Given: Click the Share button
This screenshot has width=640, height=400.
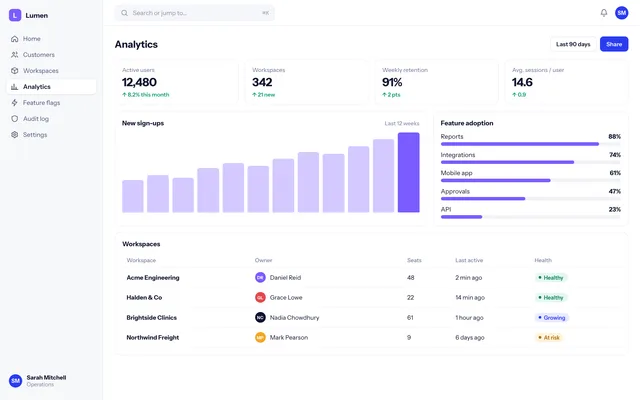Looking at the screenshot, I should pos(614,44).
